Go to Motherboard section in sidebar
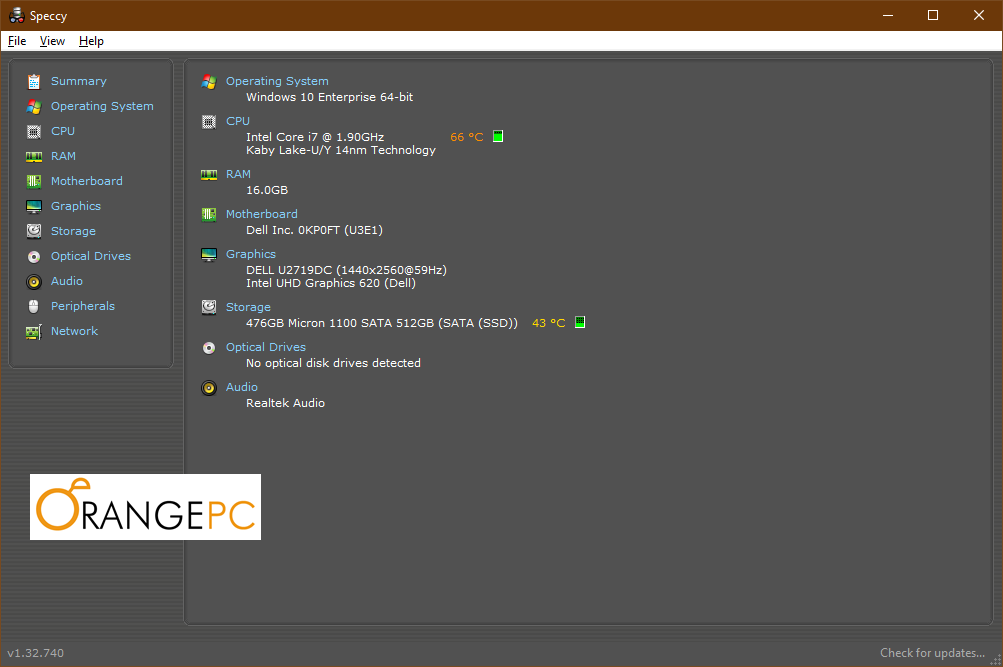The image size is (1003, 667). (x=86, y=181)
